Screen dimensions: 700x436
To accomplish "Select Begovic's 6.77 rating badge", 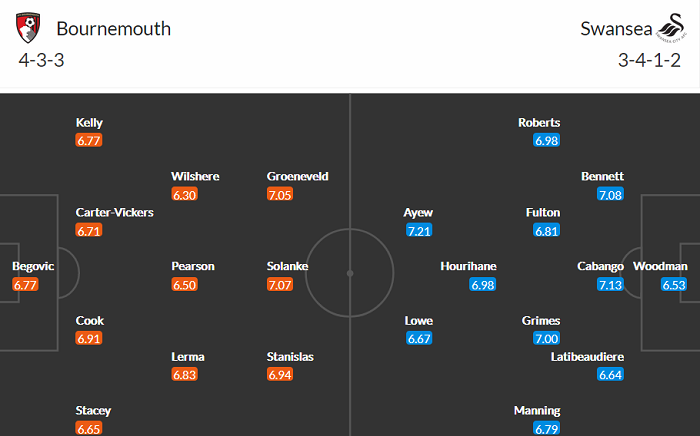I will click(26, 285).
